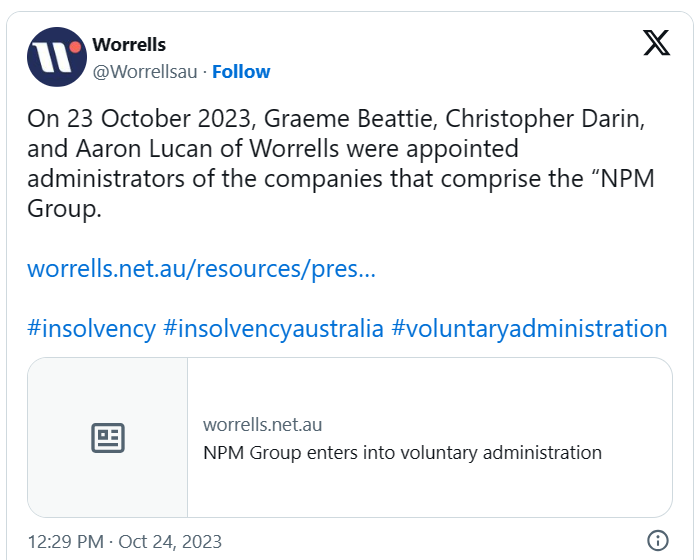The height and width of the screenshot is (560, 700).
Task: Follow the Worrells account
Action: tap(241, 71)
